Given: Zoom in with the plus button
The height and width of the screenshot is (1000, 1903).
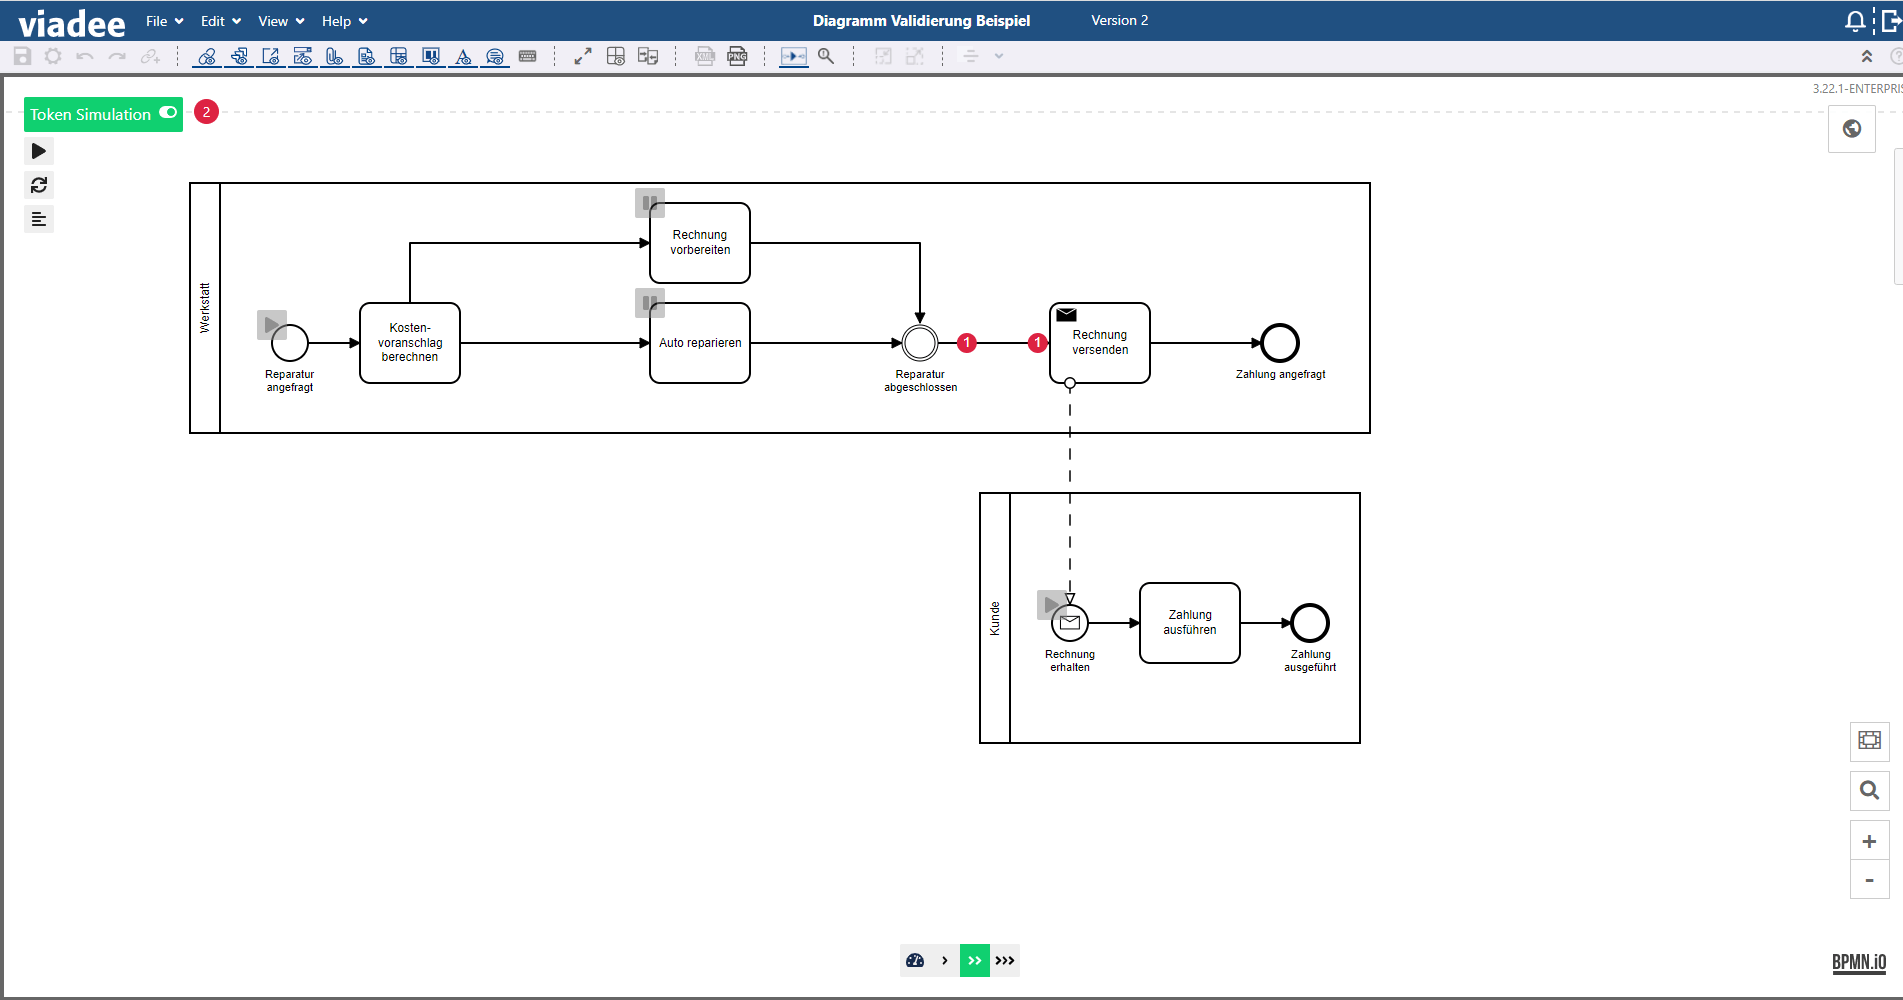Looking at the screenshot, I should [1869, 841].
